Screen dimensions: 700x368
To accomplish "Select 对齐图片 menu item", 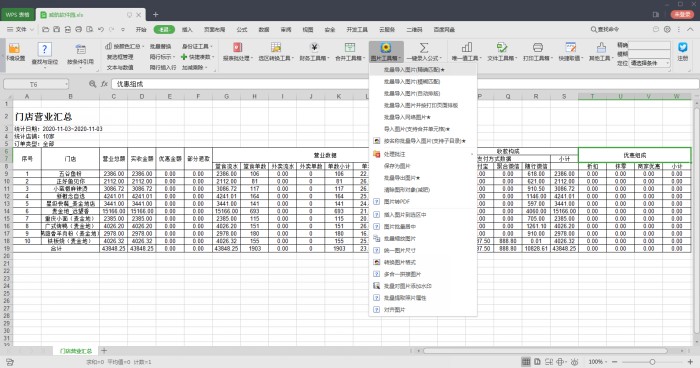I will (x=423, y=309).
